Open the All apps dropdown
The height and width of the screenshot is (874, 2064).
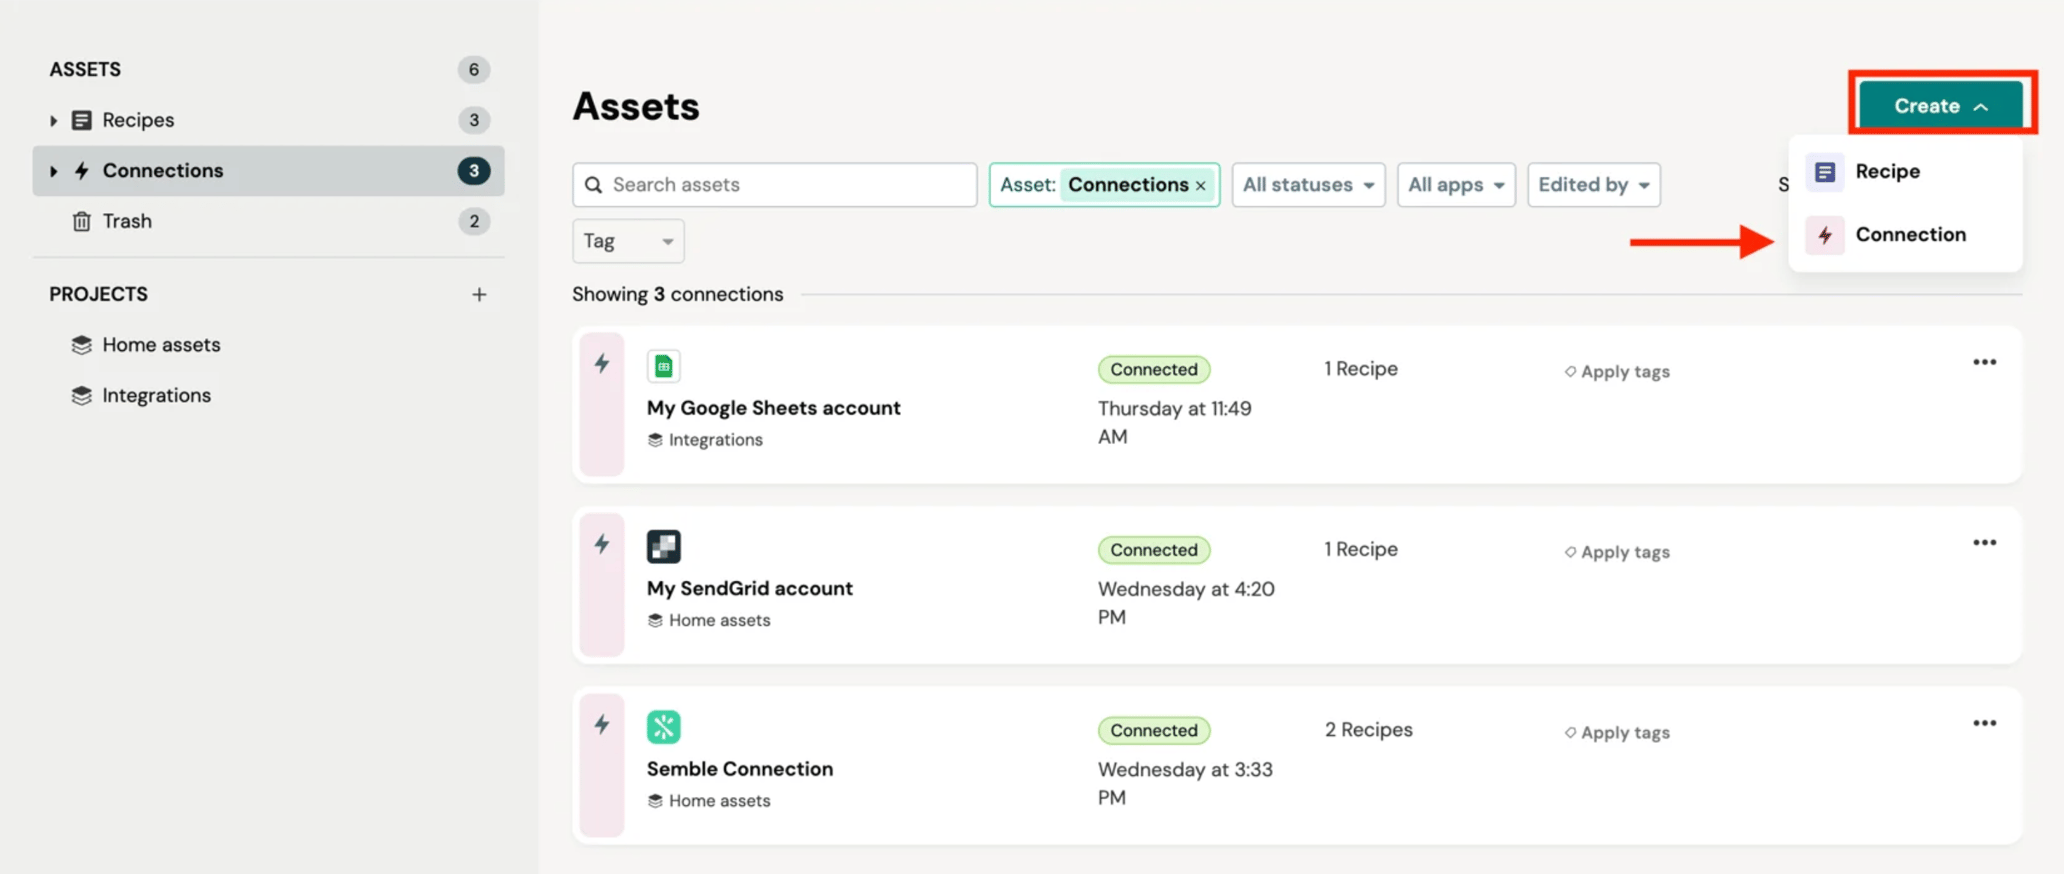1456,185
